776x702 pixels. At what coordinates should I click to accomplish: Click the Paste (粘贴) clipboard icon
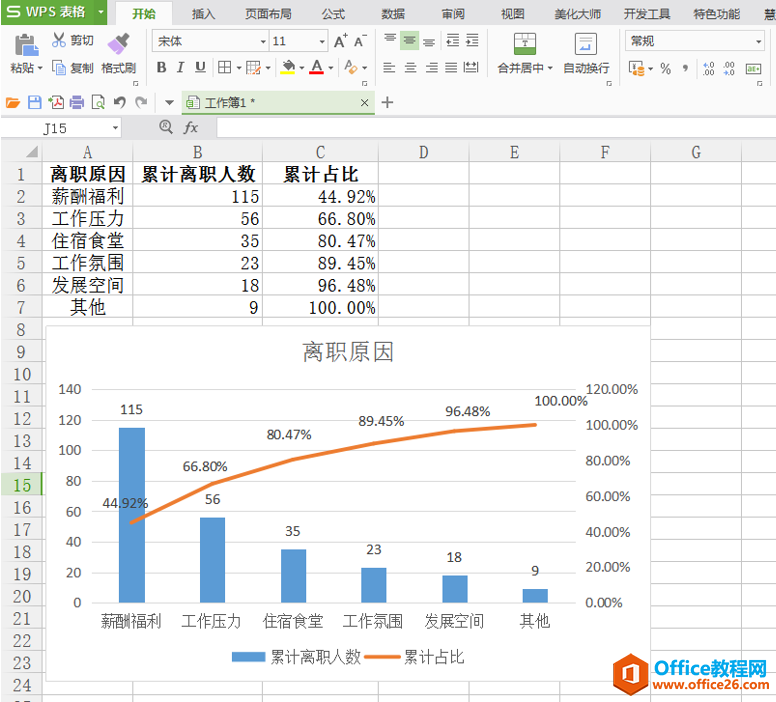pyautogui.click(x=26, y=46)
